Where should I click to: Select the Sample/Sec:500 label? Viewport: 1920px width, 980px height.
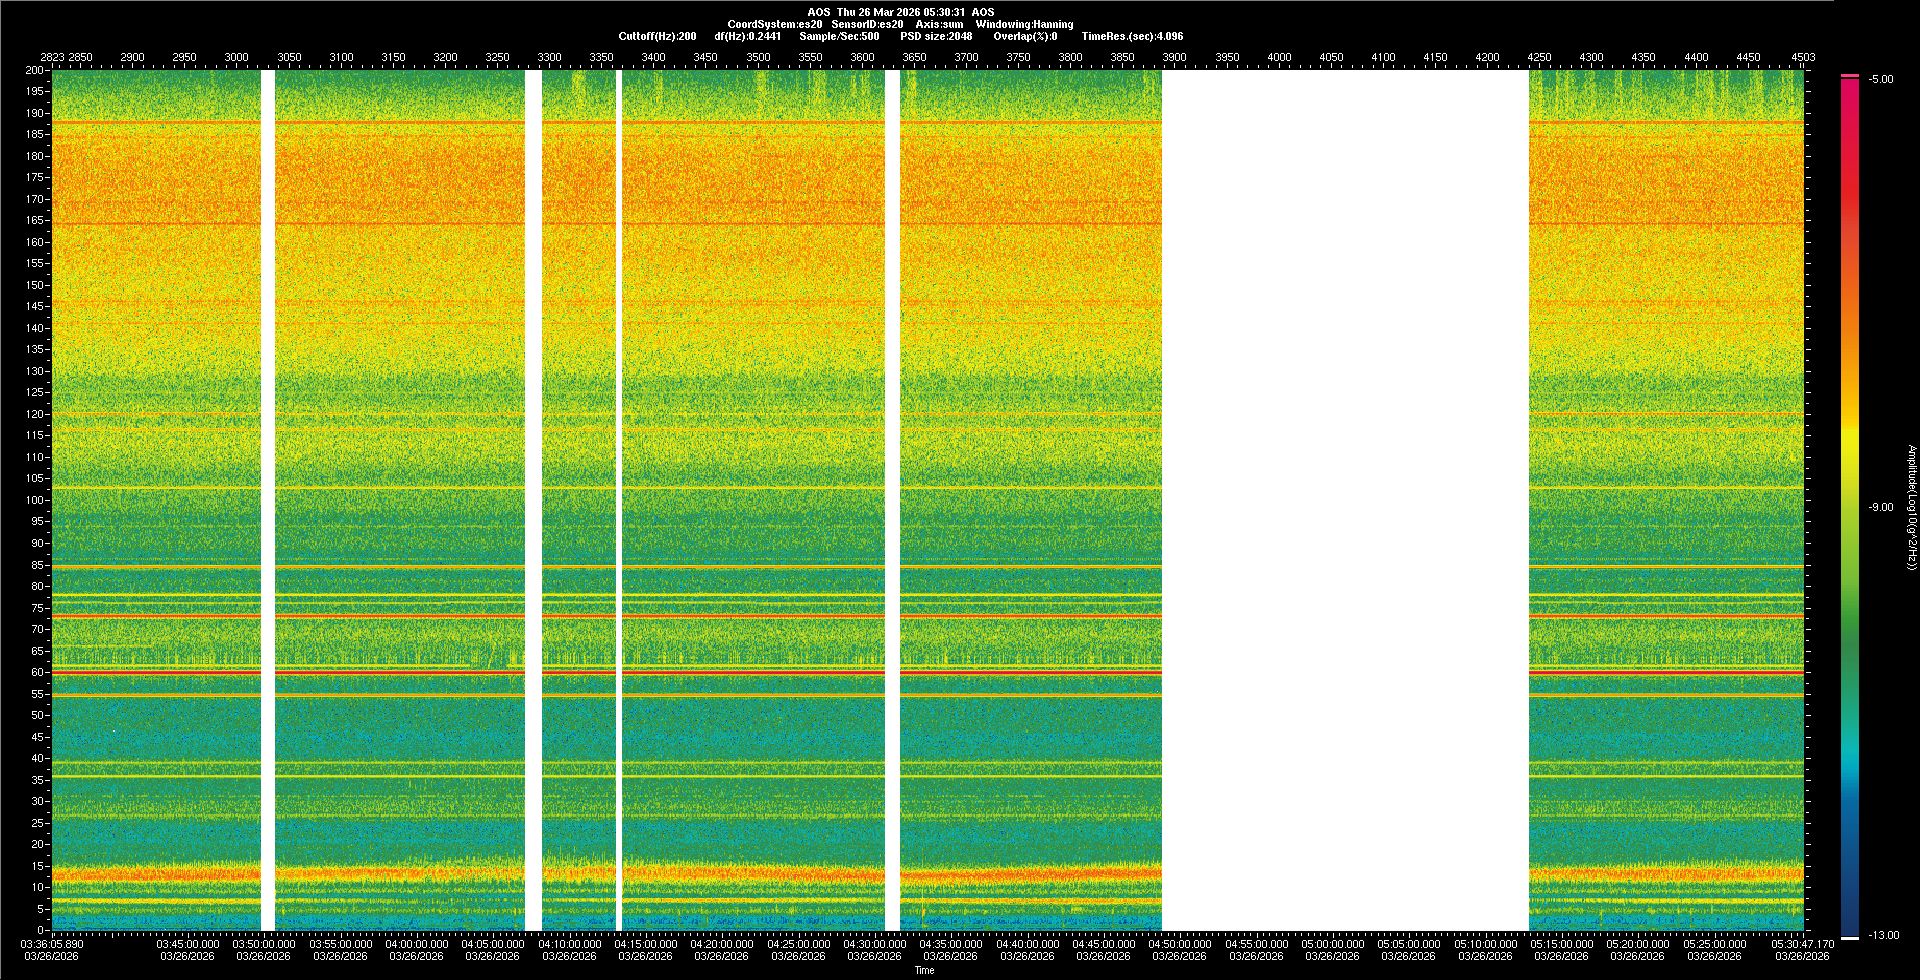(839, 36)
